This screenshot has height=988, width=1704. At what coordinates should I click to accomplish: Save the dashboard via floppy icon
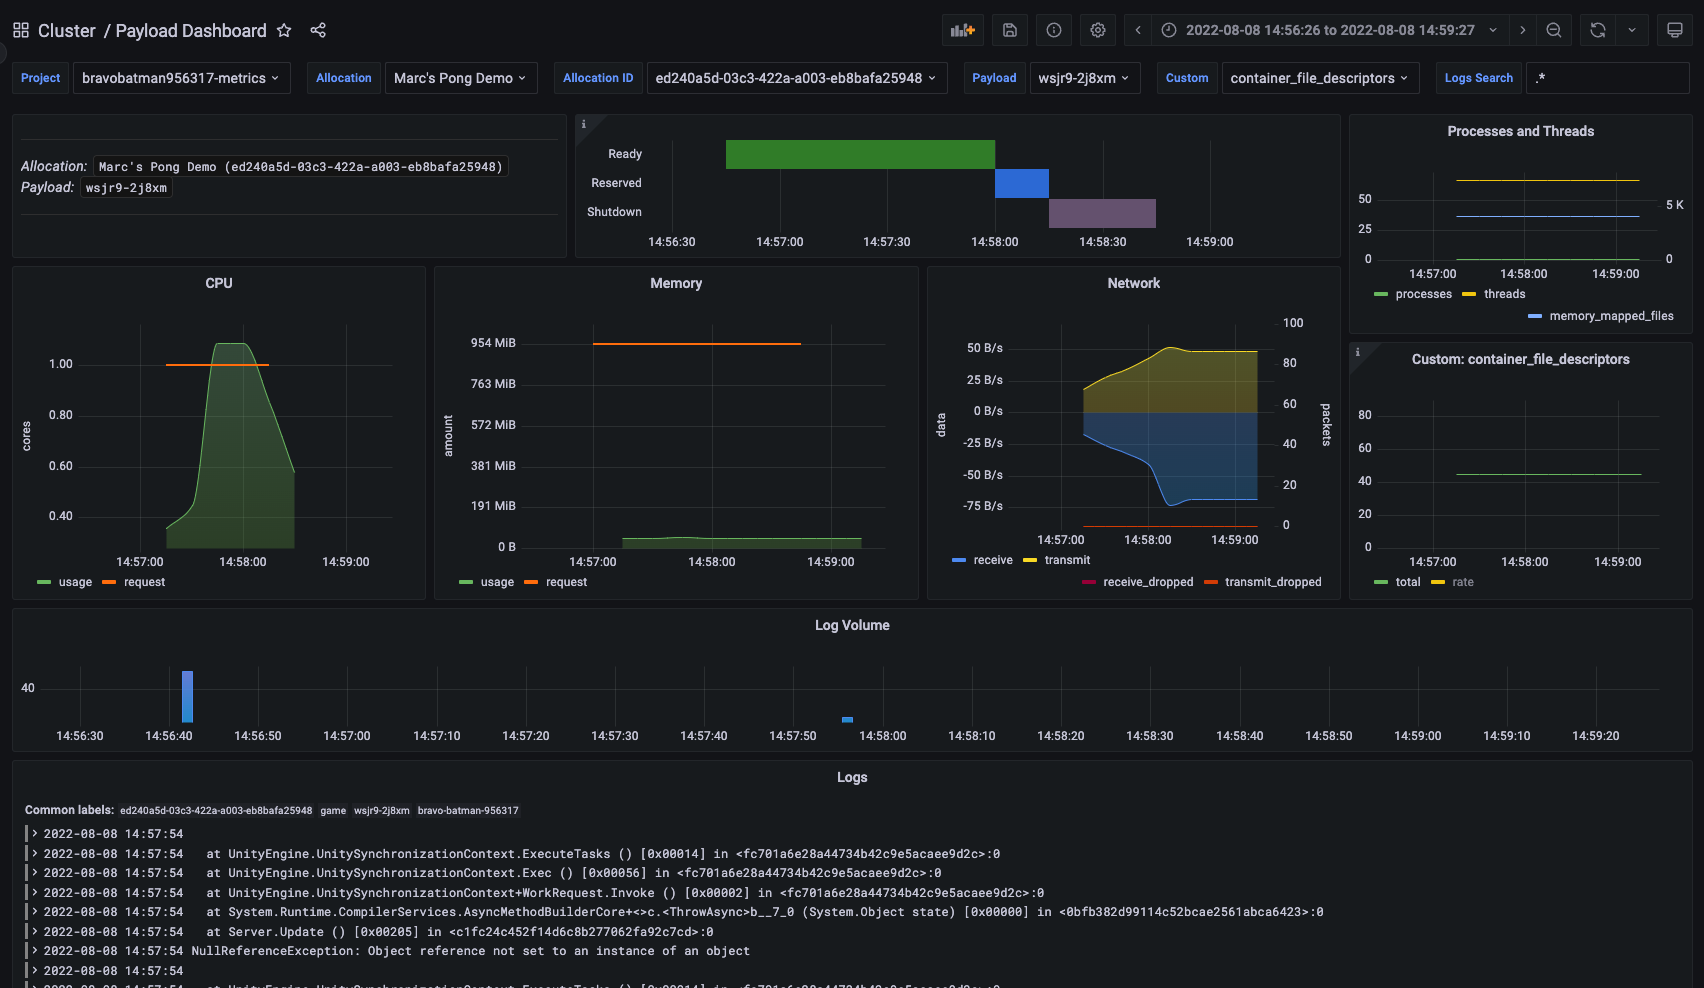point(1010,30)
